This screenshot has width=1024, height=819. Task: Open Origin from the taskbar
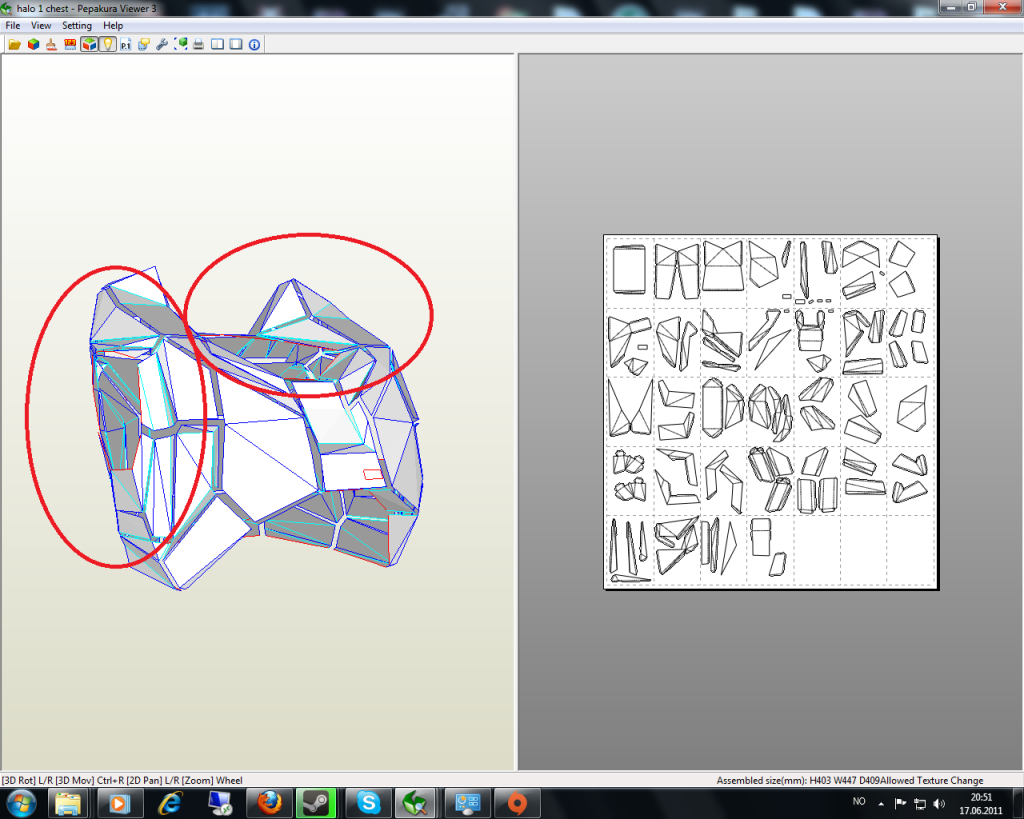[x=517, y=803]
